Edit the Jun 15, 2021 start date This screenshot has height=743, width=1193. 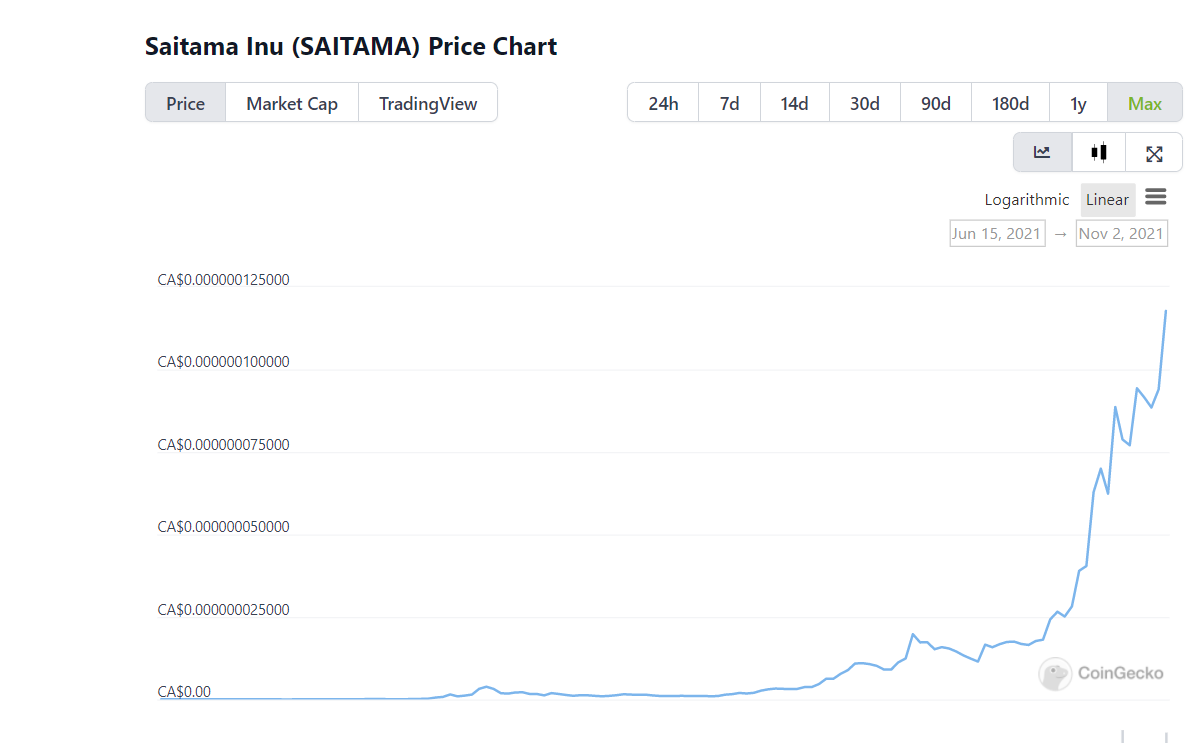pos(997,234)
